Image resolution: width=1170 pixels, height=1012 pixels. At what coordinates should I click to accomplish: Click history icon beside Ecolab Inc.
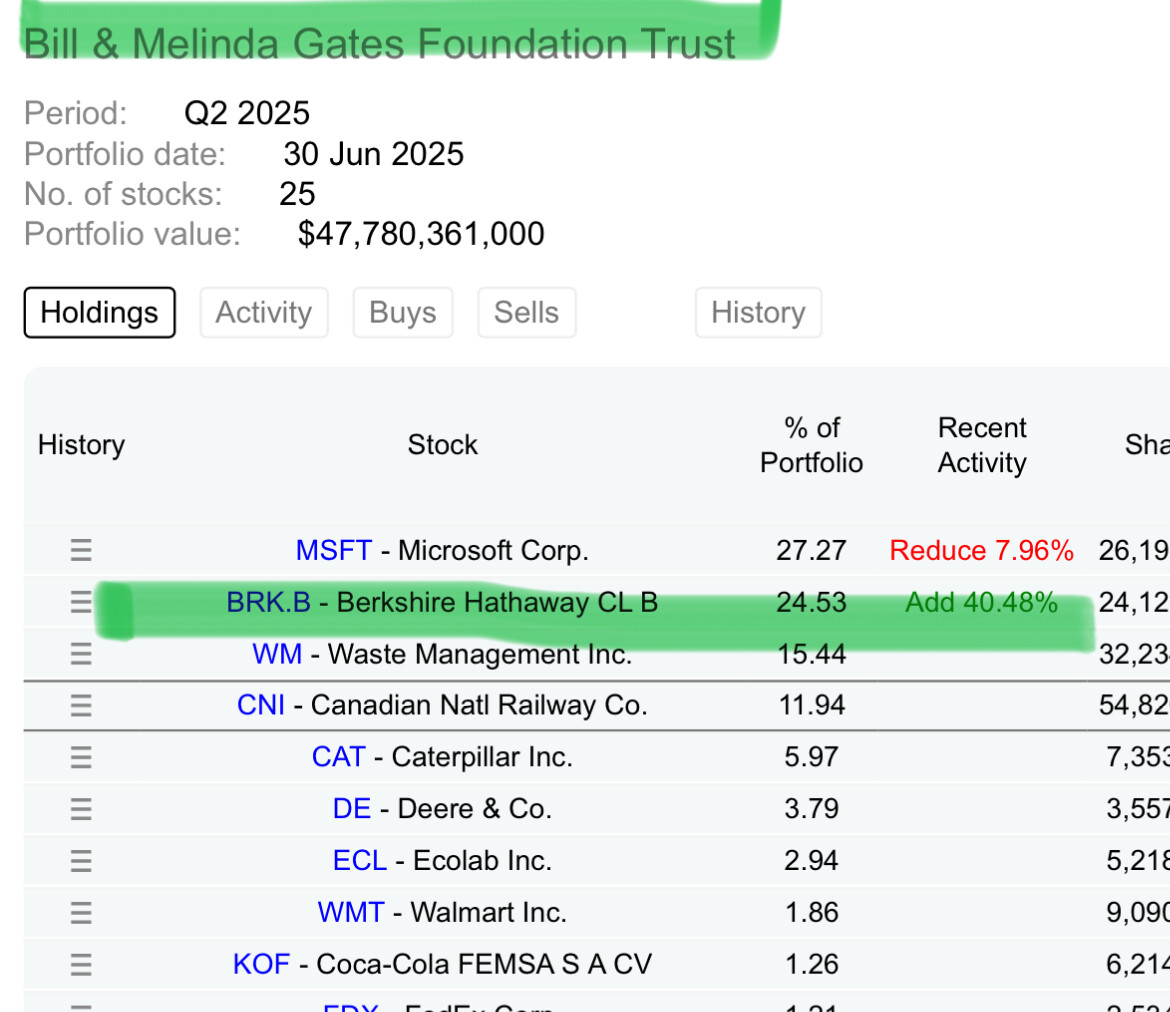tap(81, 861)
